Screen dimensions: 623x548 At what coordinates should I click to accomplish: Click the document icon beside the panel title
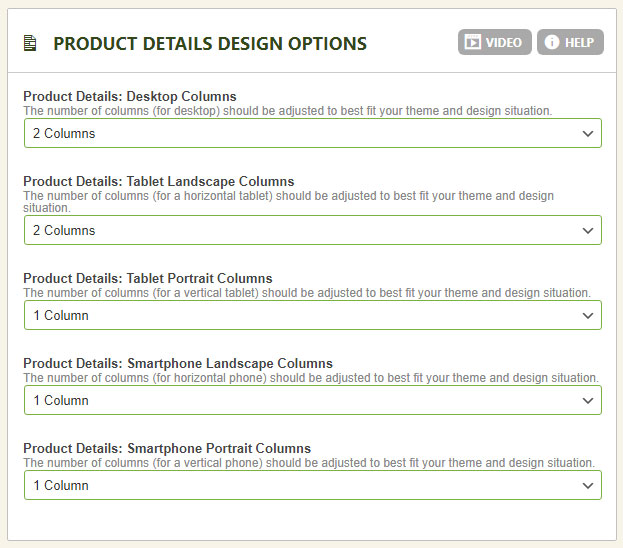[30, 43]
